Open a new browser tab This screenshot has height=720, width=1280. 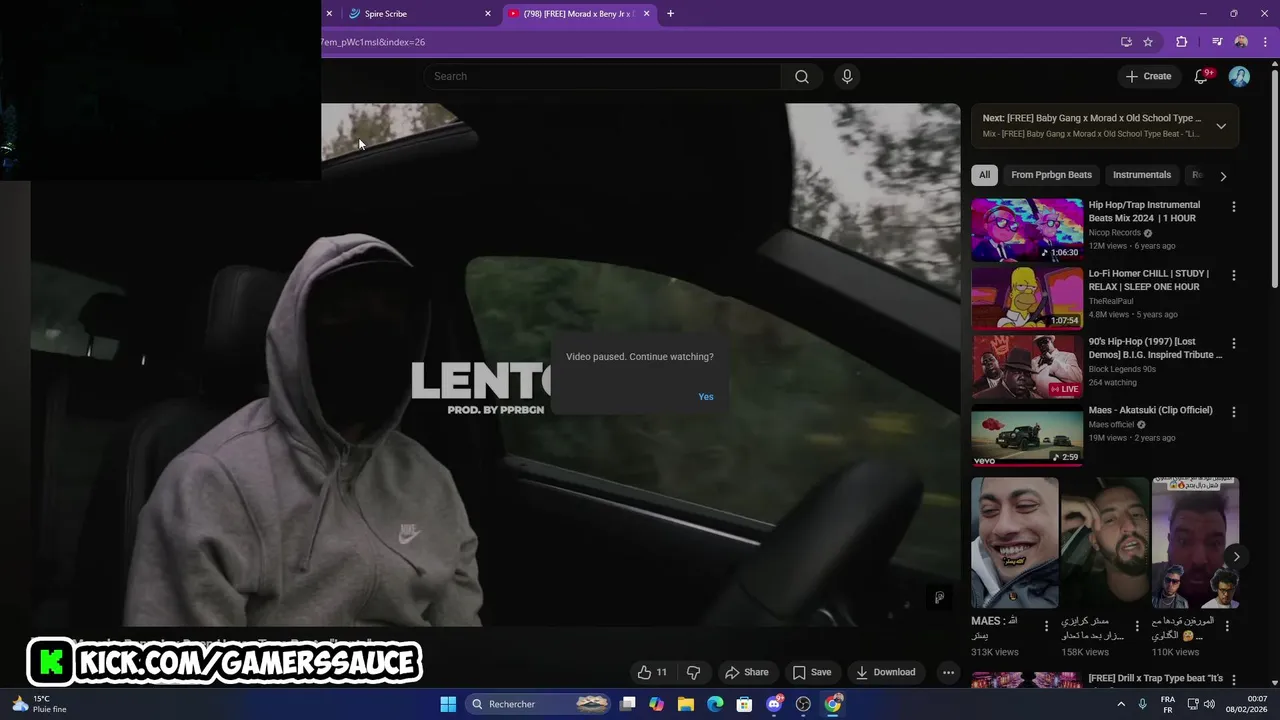coord(670,14)
